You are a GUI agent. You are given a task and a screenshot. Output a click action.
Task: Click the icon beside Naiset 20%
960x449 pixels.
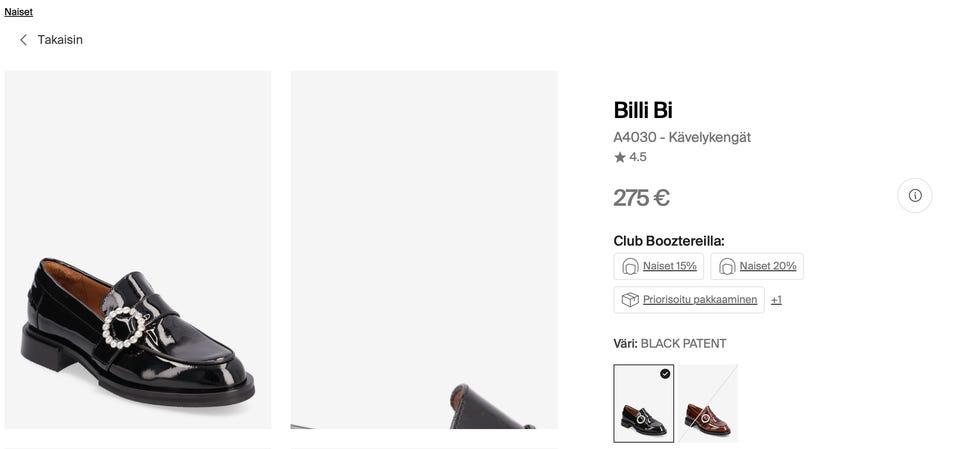727,266
